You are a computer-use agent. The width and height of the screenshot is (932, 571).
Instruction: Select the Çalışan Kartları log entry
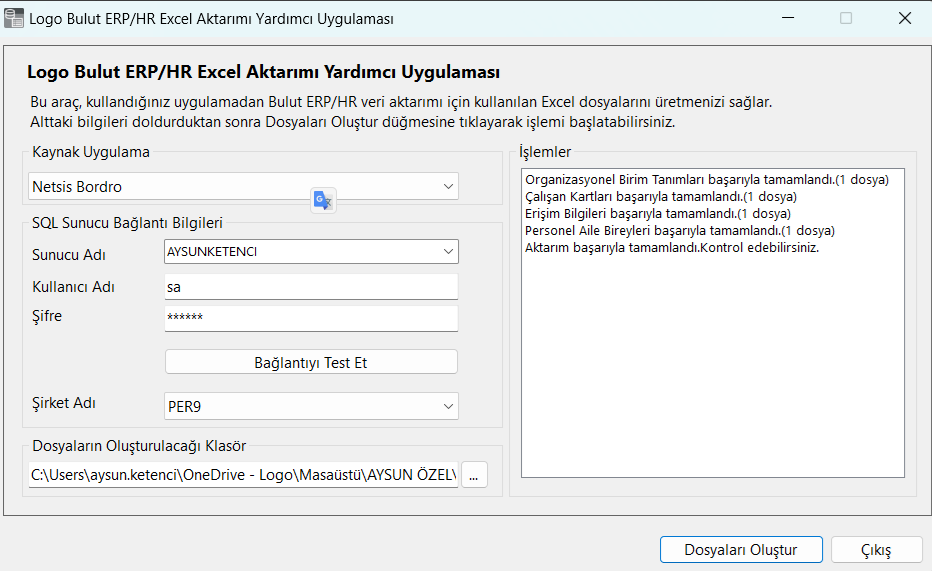pyautogui.click(x=660, y=197)
